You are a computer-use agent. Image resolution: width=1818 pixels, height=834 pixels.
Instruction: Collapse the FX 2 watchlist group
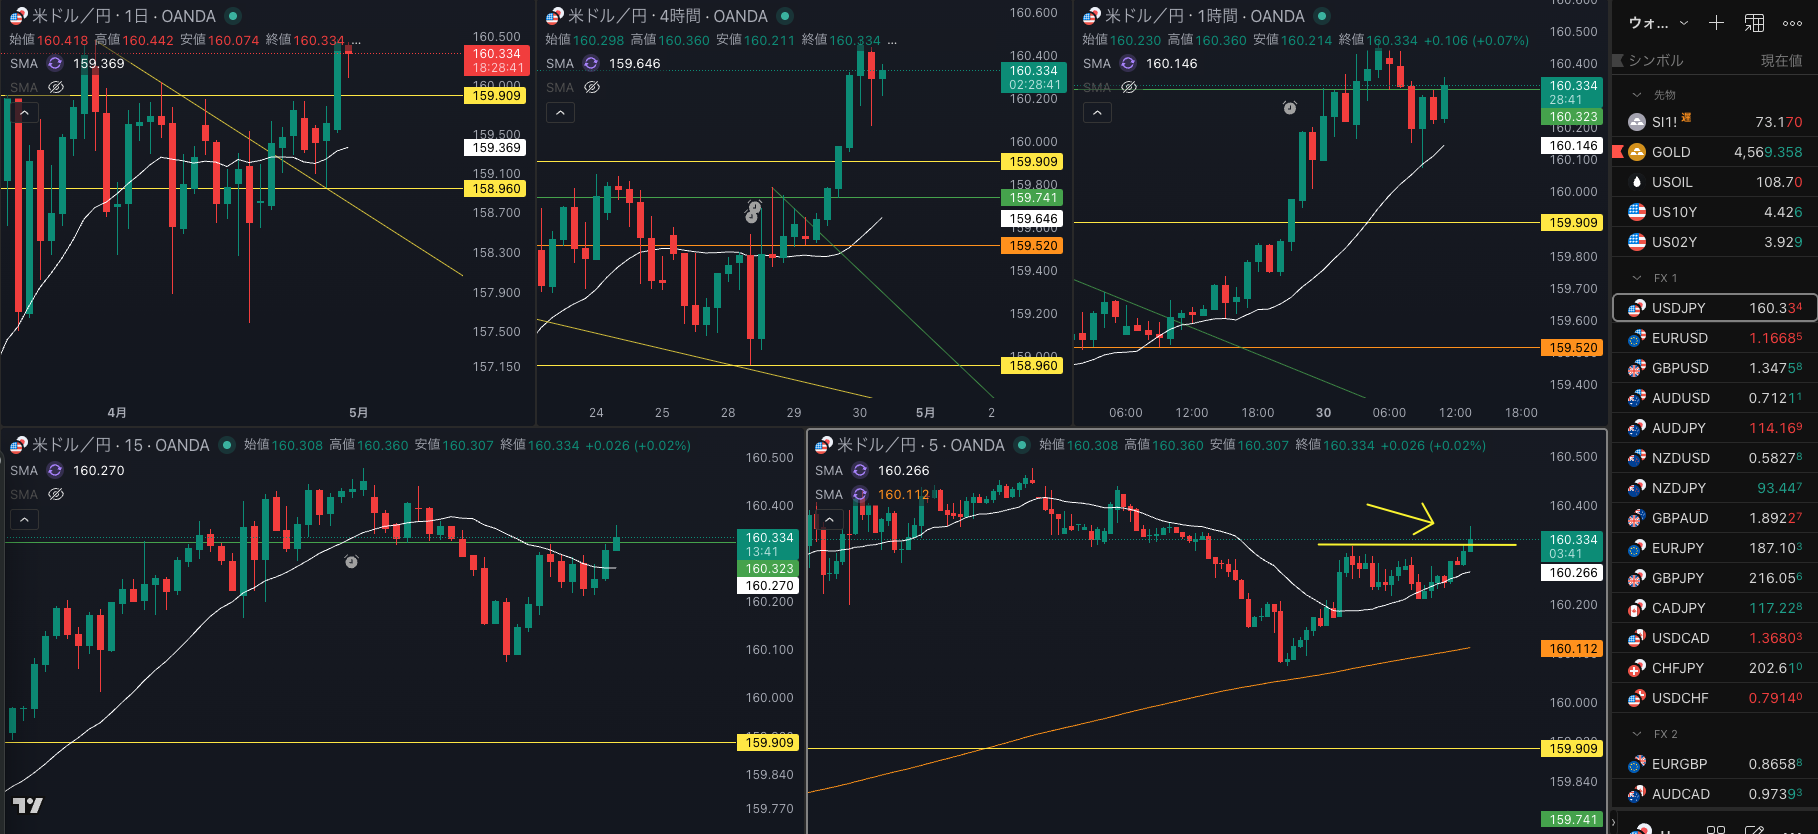tap(1637, 734)
